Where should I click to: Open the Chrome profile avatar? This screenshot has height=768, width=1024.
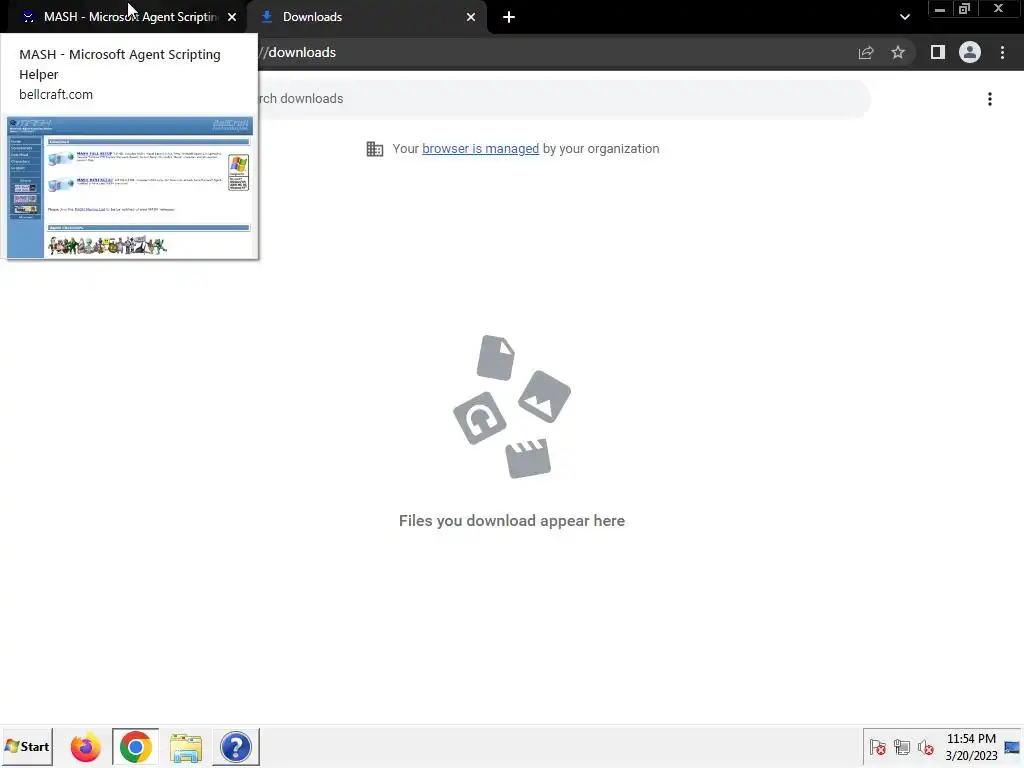(970, 52)
